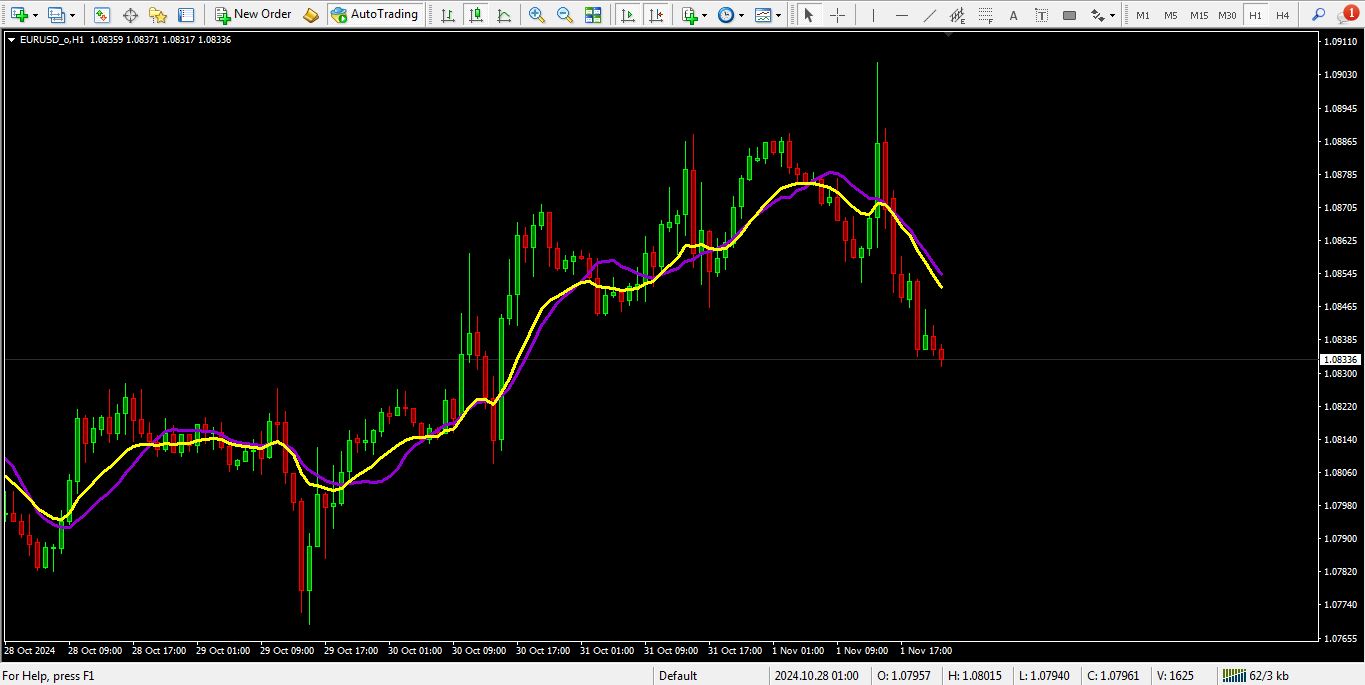Viewport: 1365px width, 685px height.
Task: Switch the chart to Candlestick mode
Action: click(476, 14)
